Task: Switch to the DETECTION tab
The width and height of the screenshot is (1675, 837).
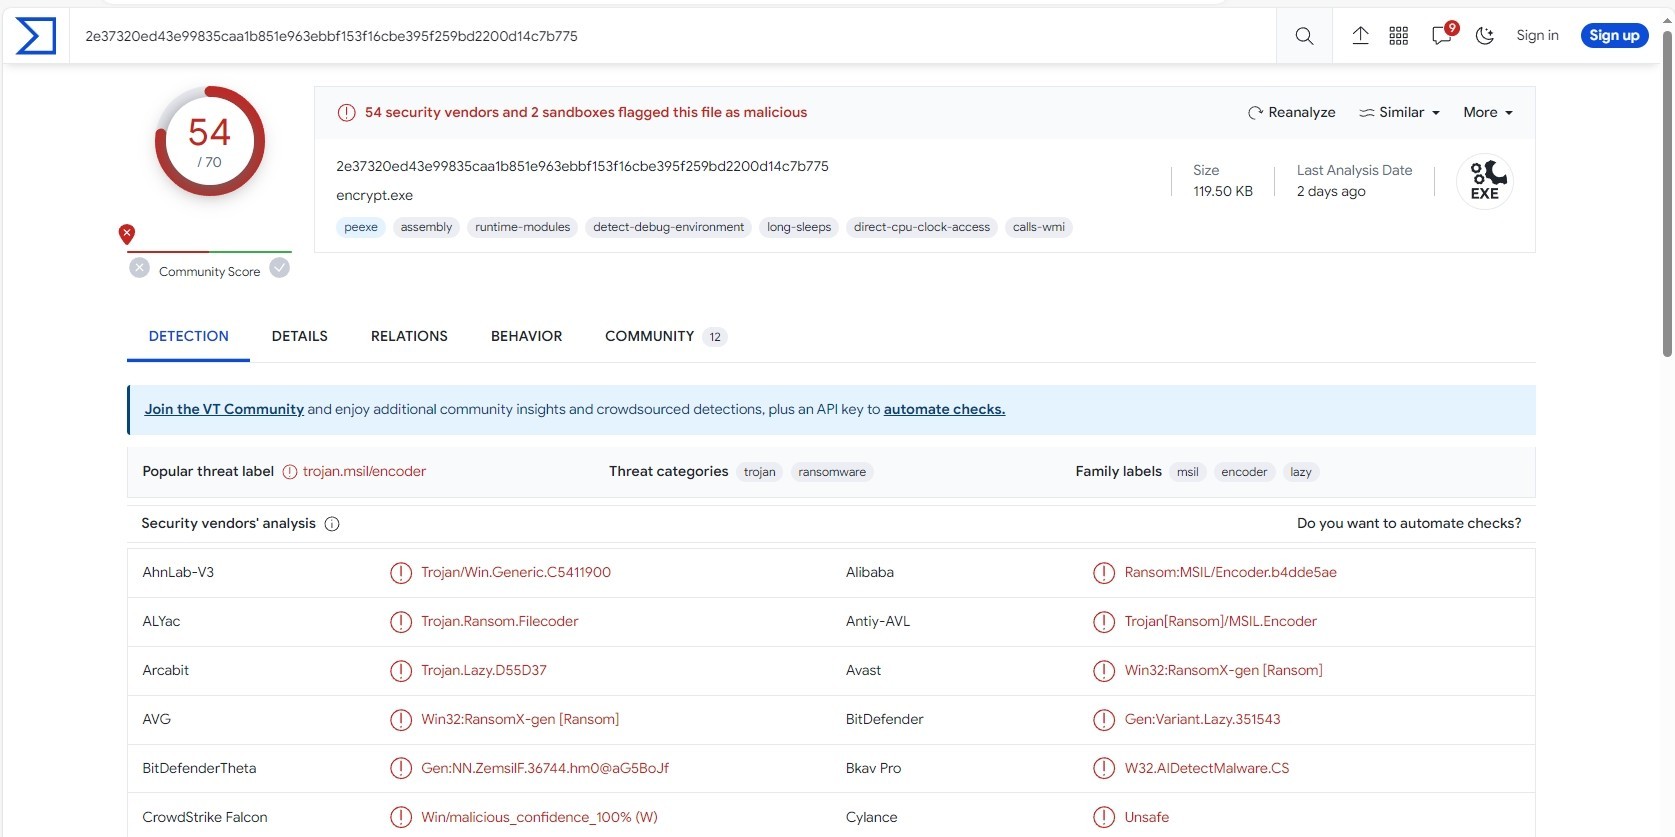Action: click(x=189, y=337)
